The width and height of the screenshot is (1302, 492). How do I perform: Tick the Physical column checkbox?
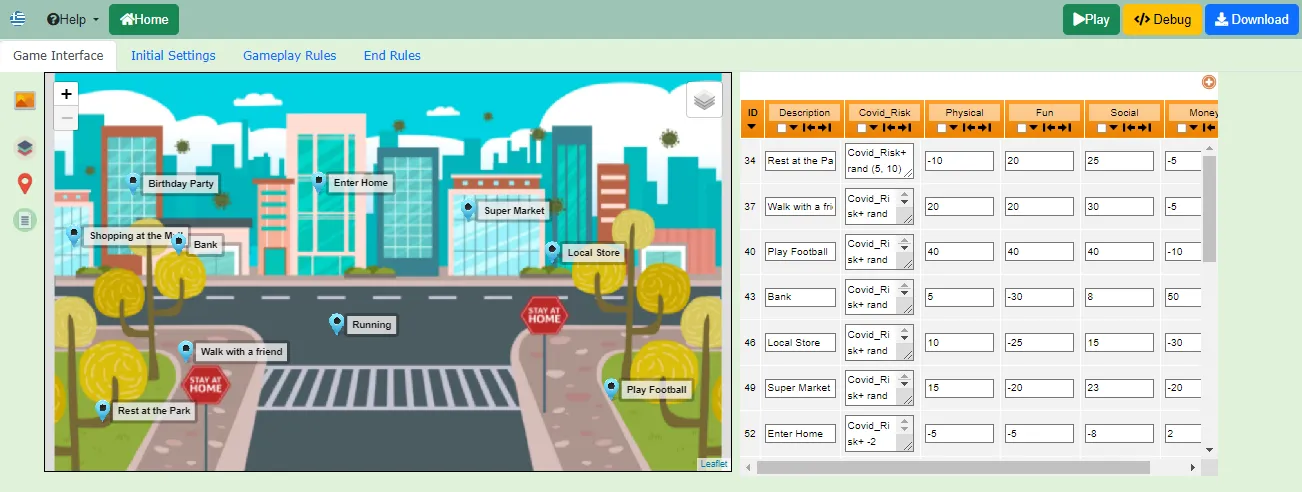(942, 128)
